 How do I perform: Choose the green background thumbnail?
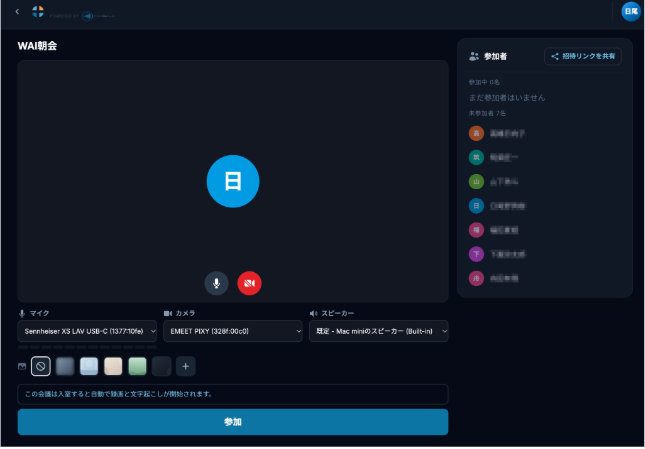137,366
